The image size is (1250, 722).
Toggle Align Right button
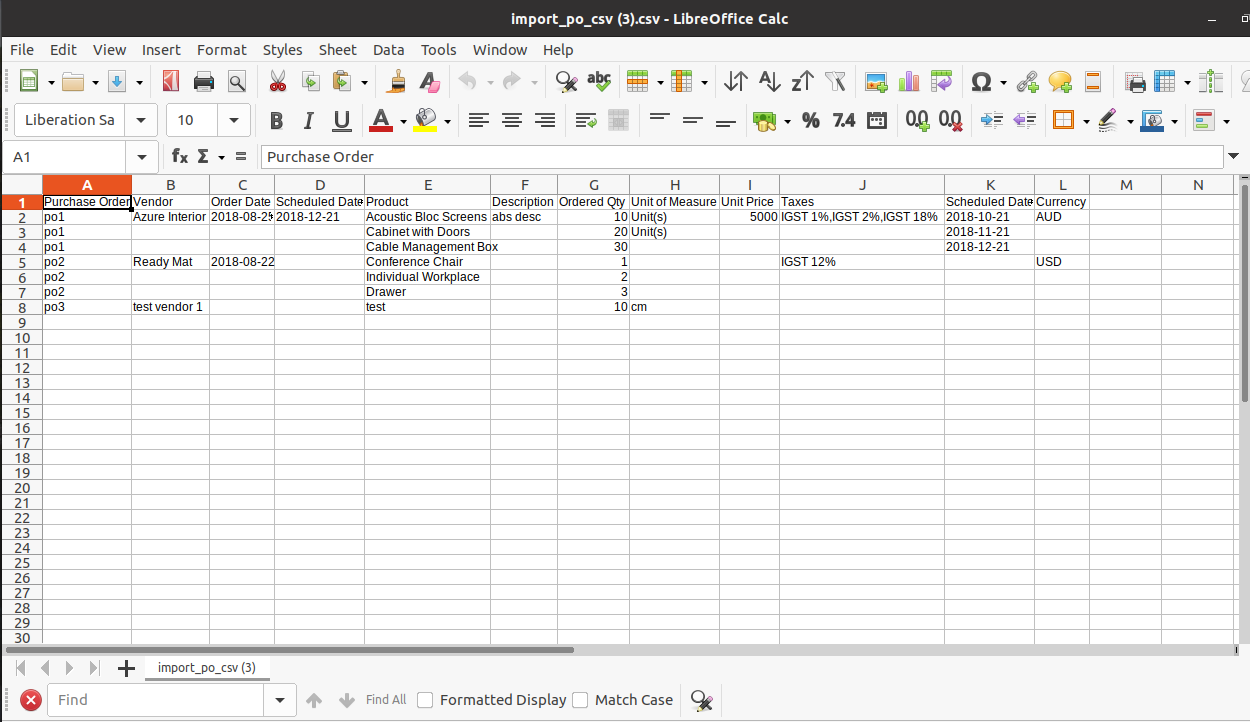[545, 121]
